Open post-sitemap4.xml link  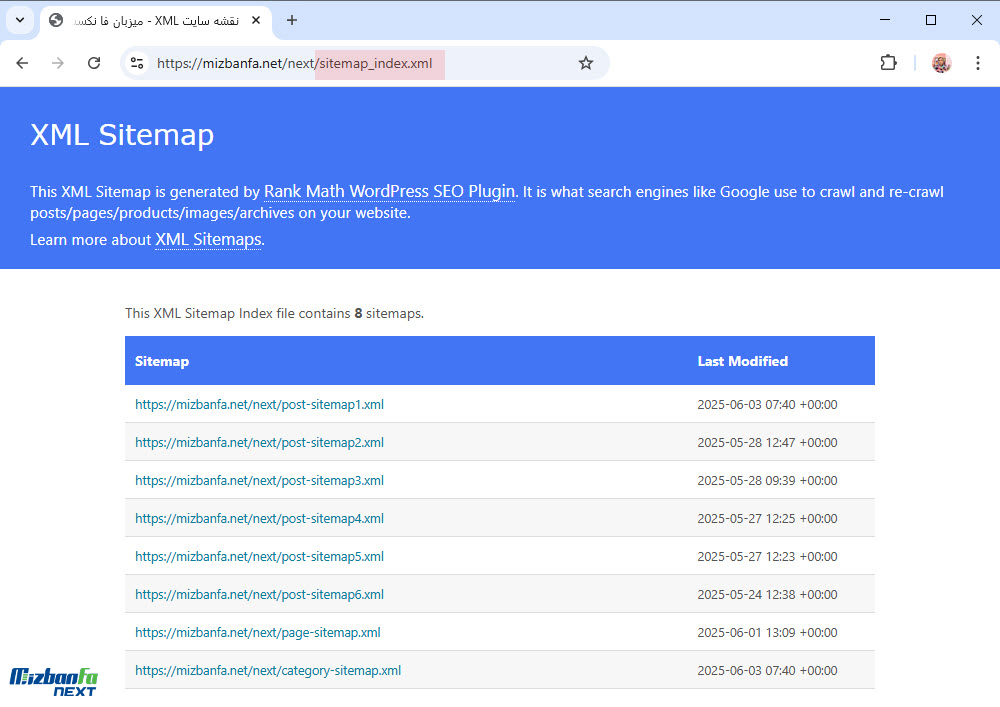tap(260, 518)
